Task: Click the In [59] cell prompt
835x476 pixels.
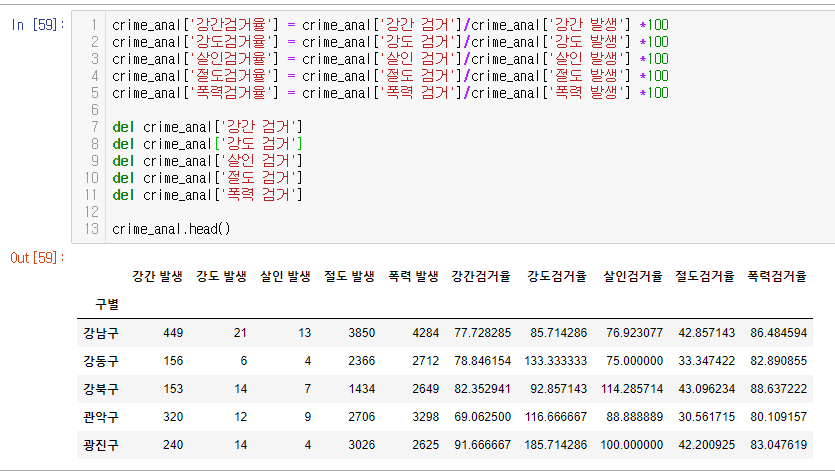Action: click(33, 25)
